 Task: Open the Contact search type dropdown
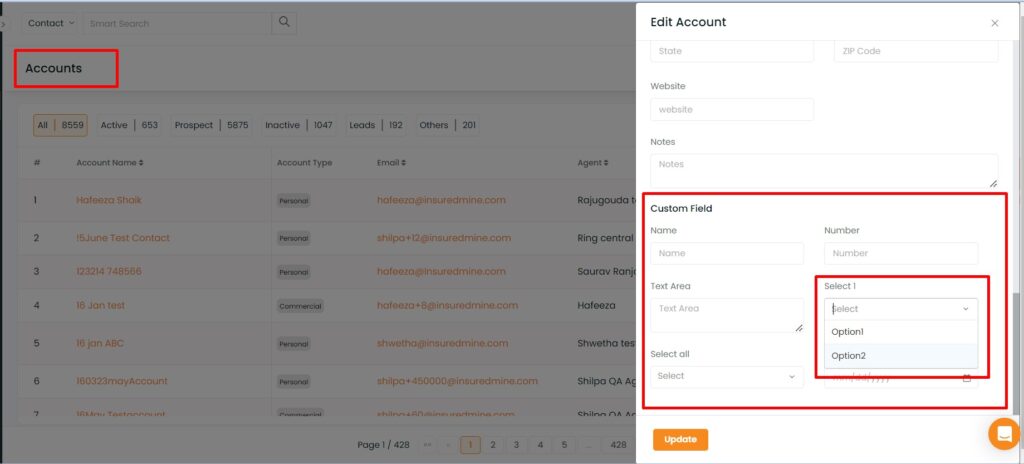50,22
